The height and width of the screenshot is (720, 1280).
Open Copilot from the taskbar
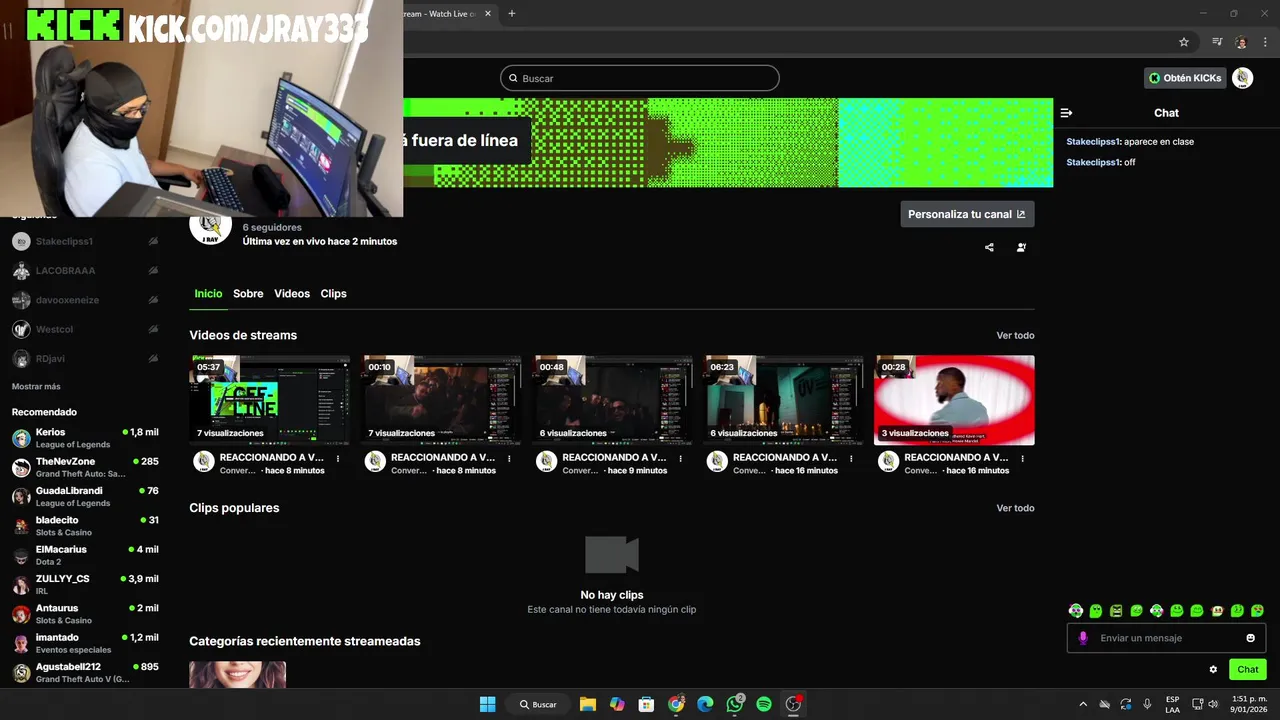point(617,704)
